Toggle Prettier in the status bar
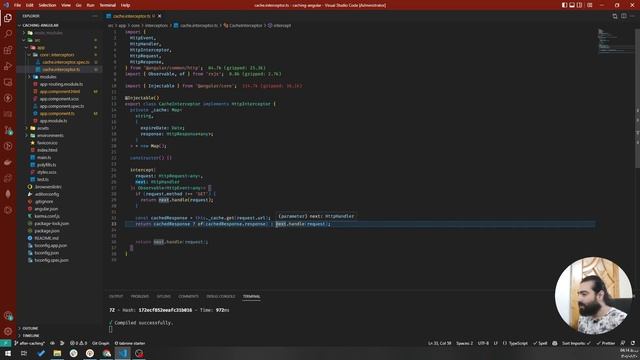The image size is (640, 360). coord(605,343)
